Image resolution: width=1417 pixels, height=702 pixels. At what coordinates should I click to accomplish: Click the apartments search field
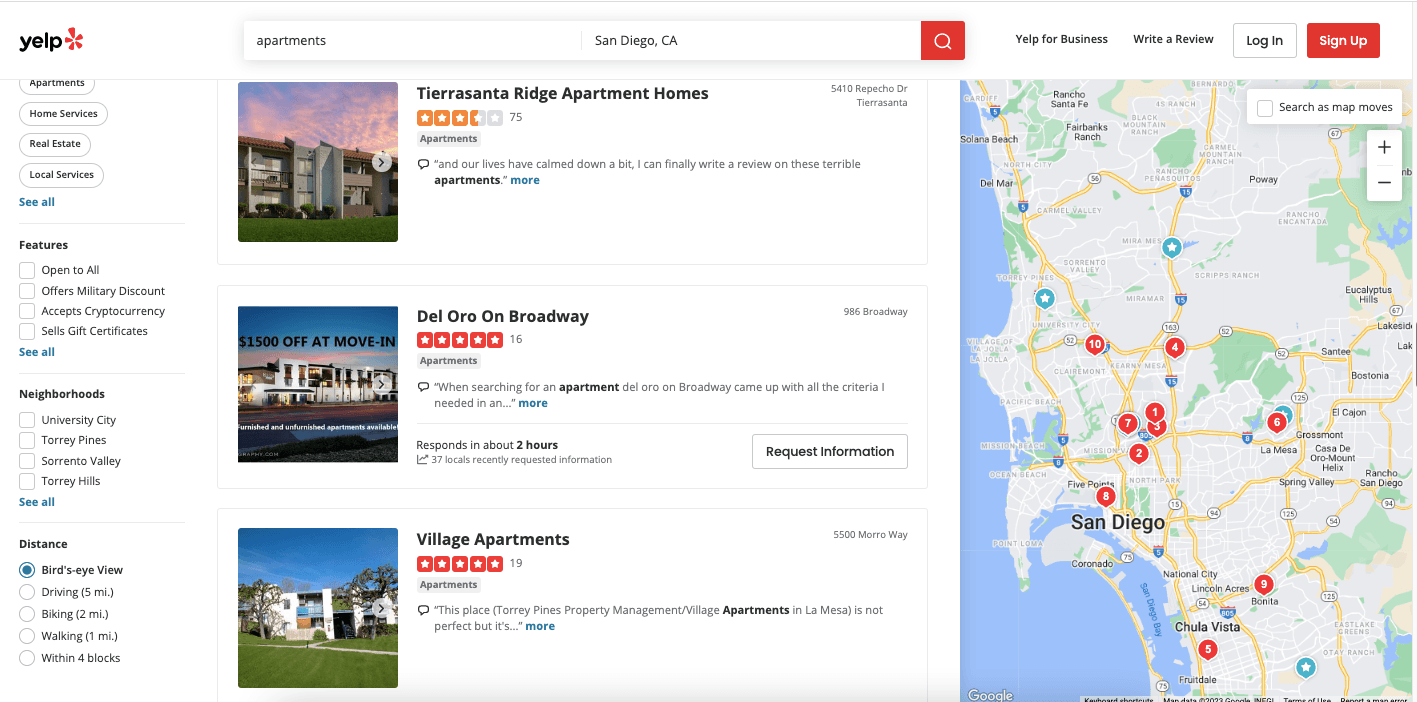click(412, 41)
